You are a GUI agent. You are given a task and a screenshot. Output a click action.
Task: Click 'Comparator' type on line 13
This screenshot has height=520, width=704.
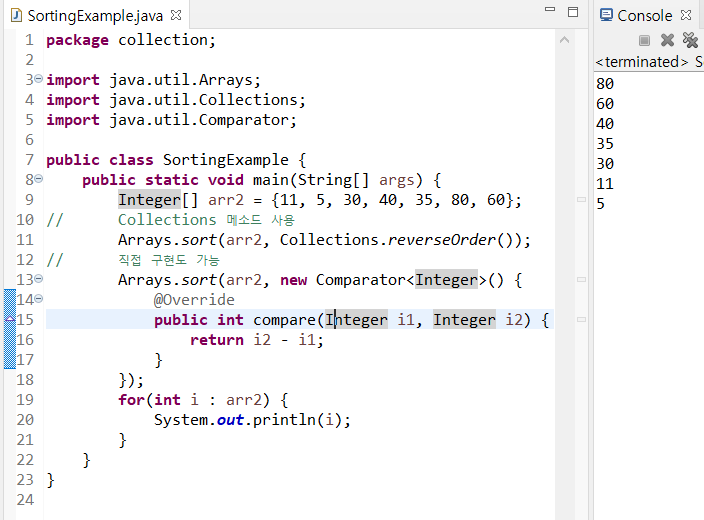[361, 280]
